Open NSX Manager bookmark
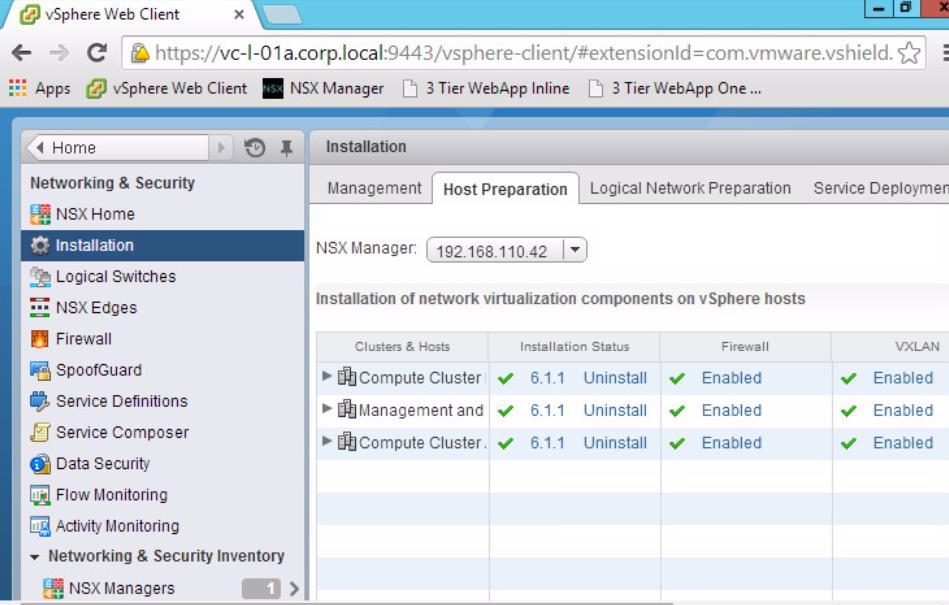This screenshot has width=949, height=605. point(323,88)
